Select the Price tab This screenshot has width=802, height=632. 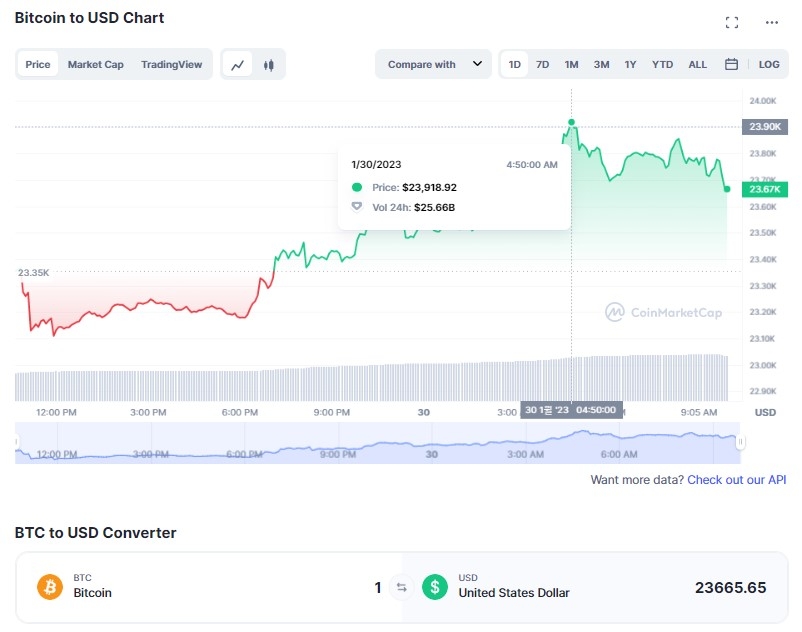(x=38, y=65)
